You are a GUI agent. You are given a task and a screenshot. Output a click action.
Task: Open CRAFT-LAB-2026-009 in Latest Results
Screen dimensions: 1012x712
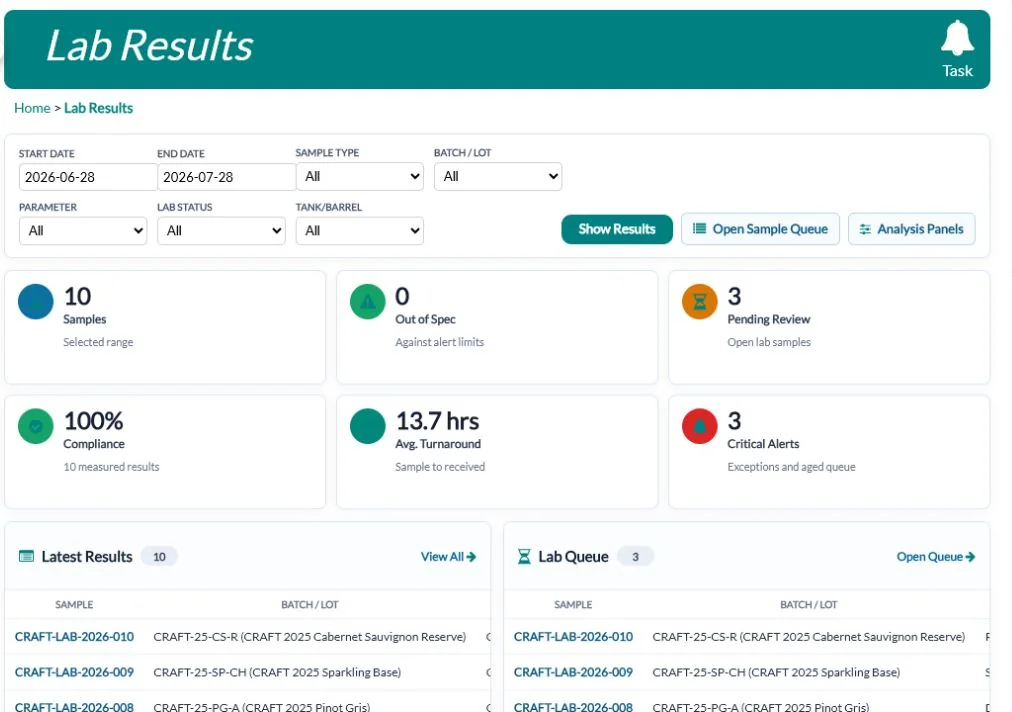[x=74, y=672]
